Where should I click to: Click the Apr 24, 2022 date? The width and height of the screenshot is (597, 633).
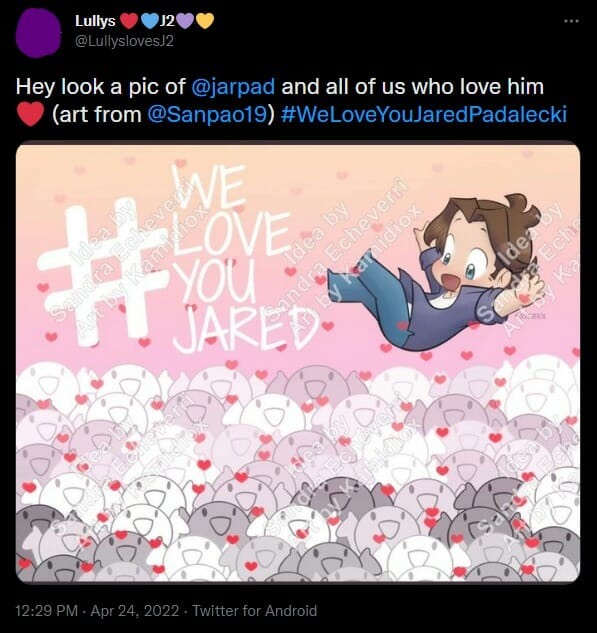(x=135, y=611)
